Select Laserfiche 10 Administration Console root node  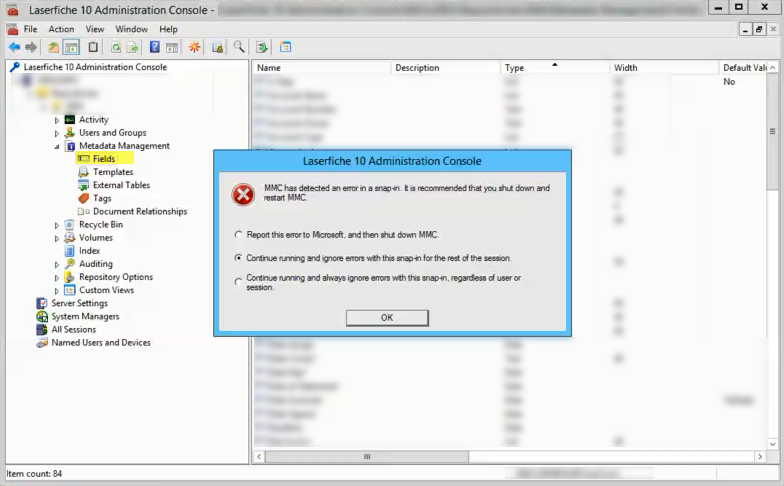click(x=95, y=67)
